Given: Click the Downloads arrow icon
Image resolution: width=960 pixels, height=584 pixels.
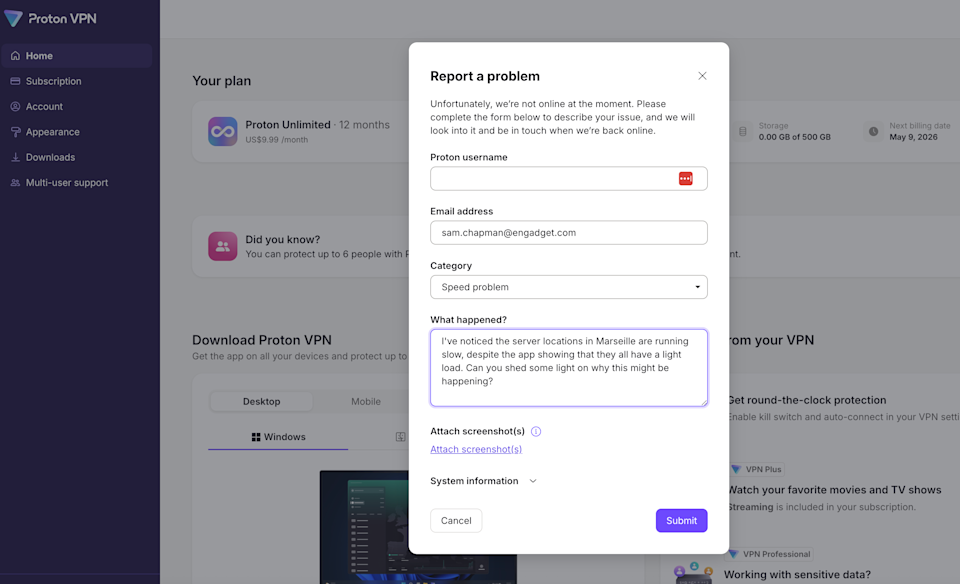Looking at the screenshot, I should tap(16, 157).
